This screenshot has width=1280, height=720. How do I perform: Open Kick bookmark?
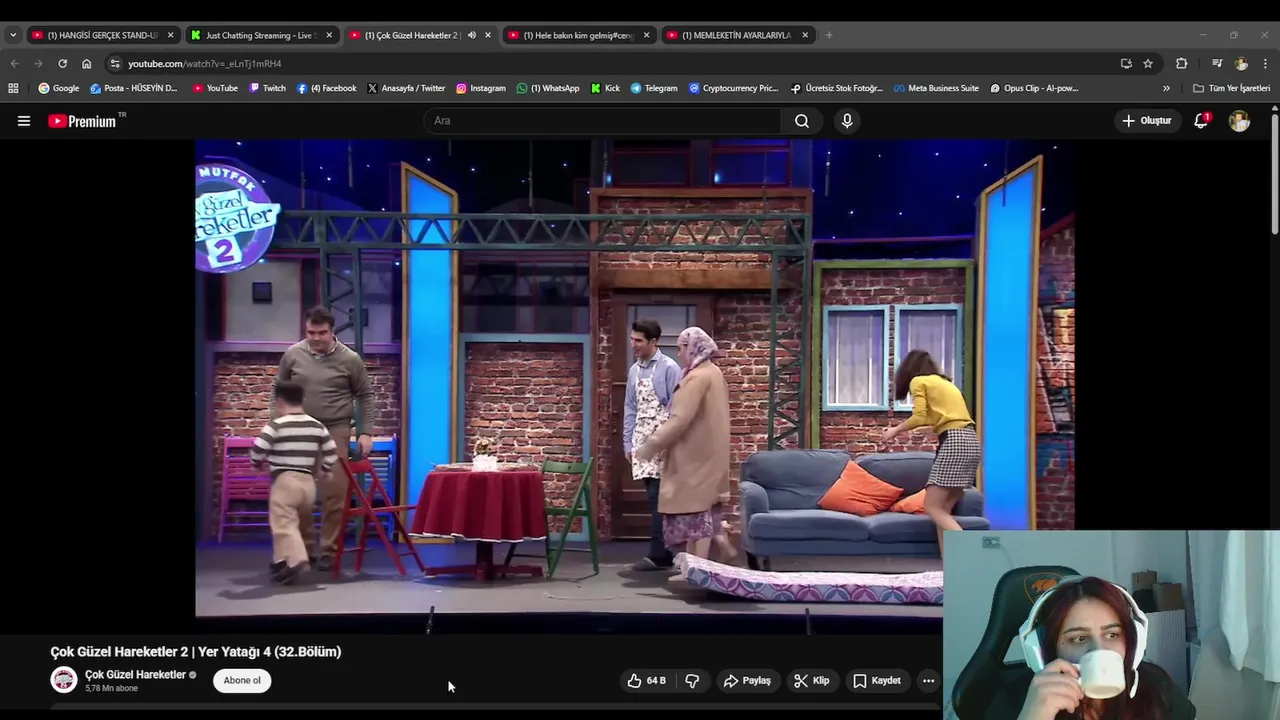click(605, 88)
